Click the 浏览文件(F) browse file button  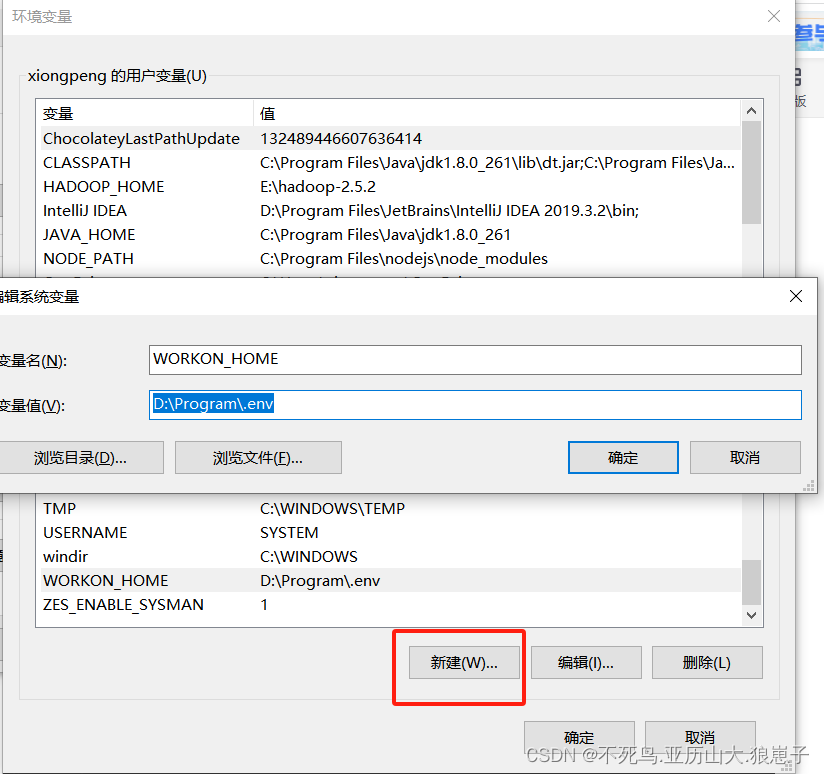pos(258,457)
